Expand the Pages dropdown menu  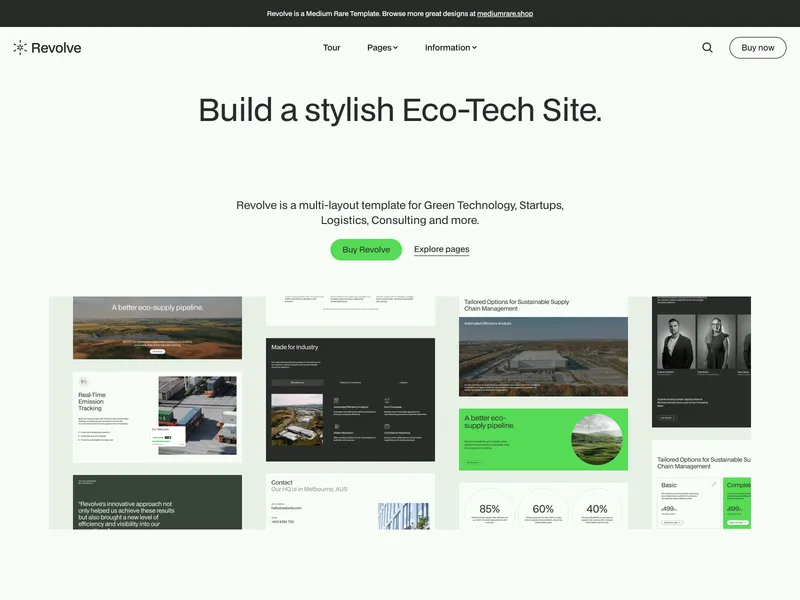382,47
